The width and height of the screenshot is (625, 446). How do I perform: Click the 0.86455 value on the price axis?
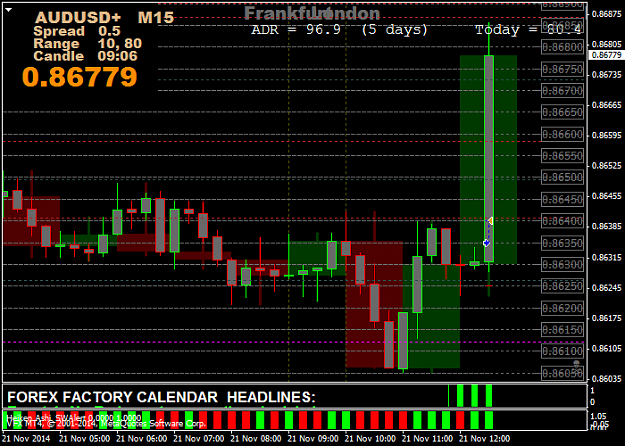(607, 196)
